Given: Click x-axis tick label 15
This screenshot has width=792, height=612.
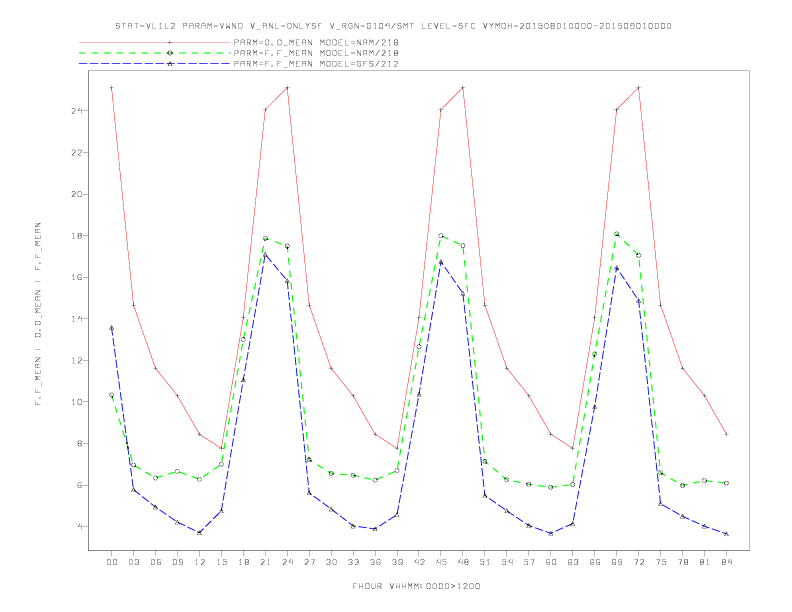Looking at the screenshot, I should (221, 562).
